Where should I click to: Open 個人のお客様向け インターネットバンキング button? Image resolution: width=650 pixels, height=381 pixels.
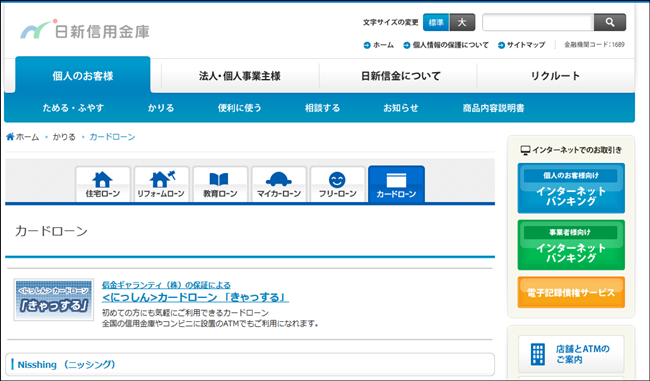[571, 188]
